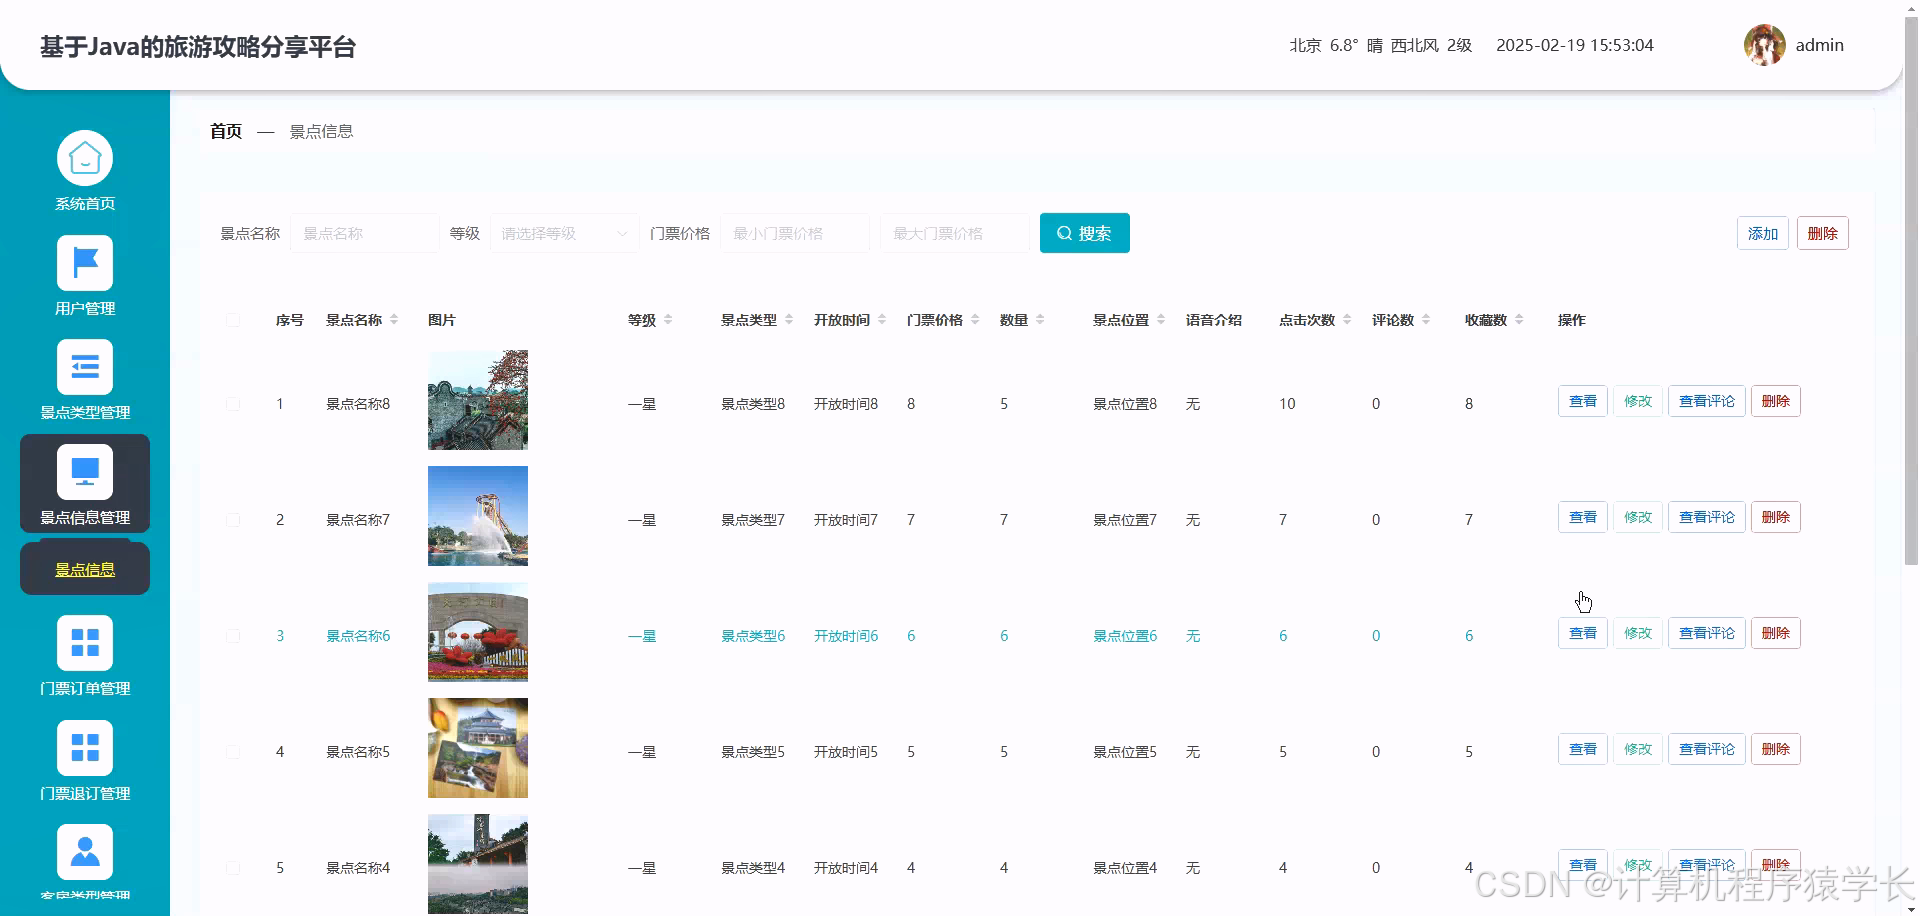
Task: Click 查看 for 景点名称6
Action: [x=1583, y=633]
